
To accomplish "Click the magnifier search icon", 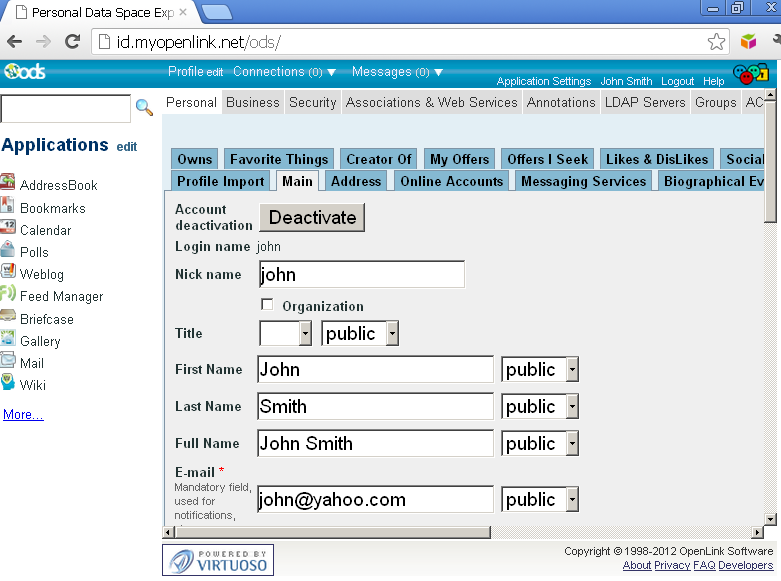I will pyautogui.click(x=144, y=107).
